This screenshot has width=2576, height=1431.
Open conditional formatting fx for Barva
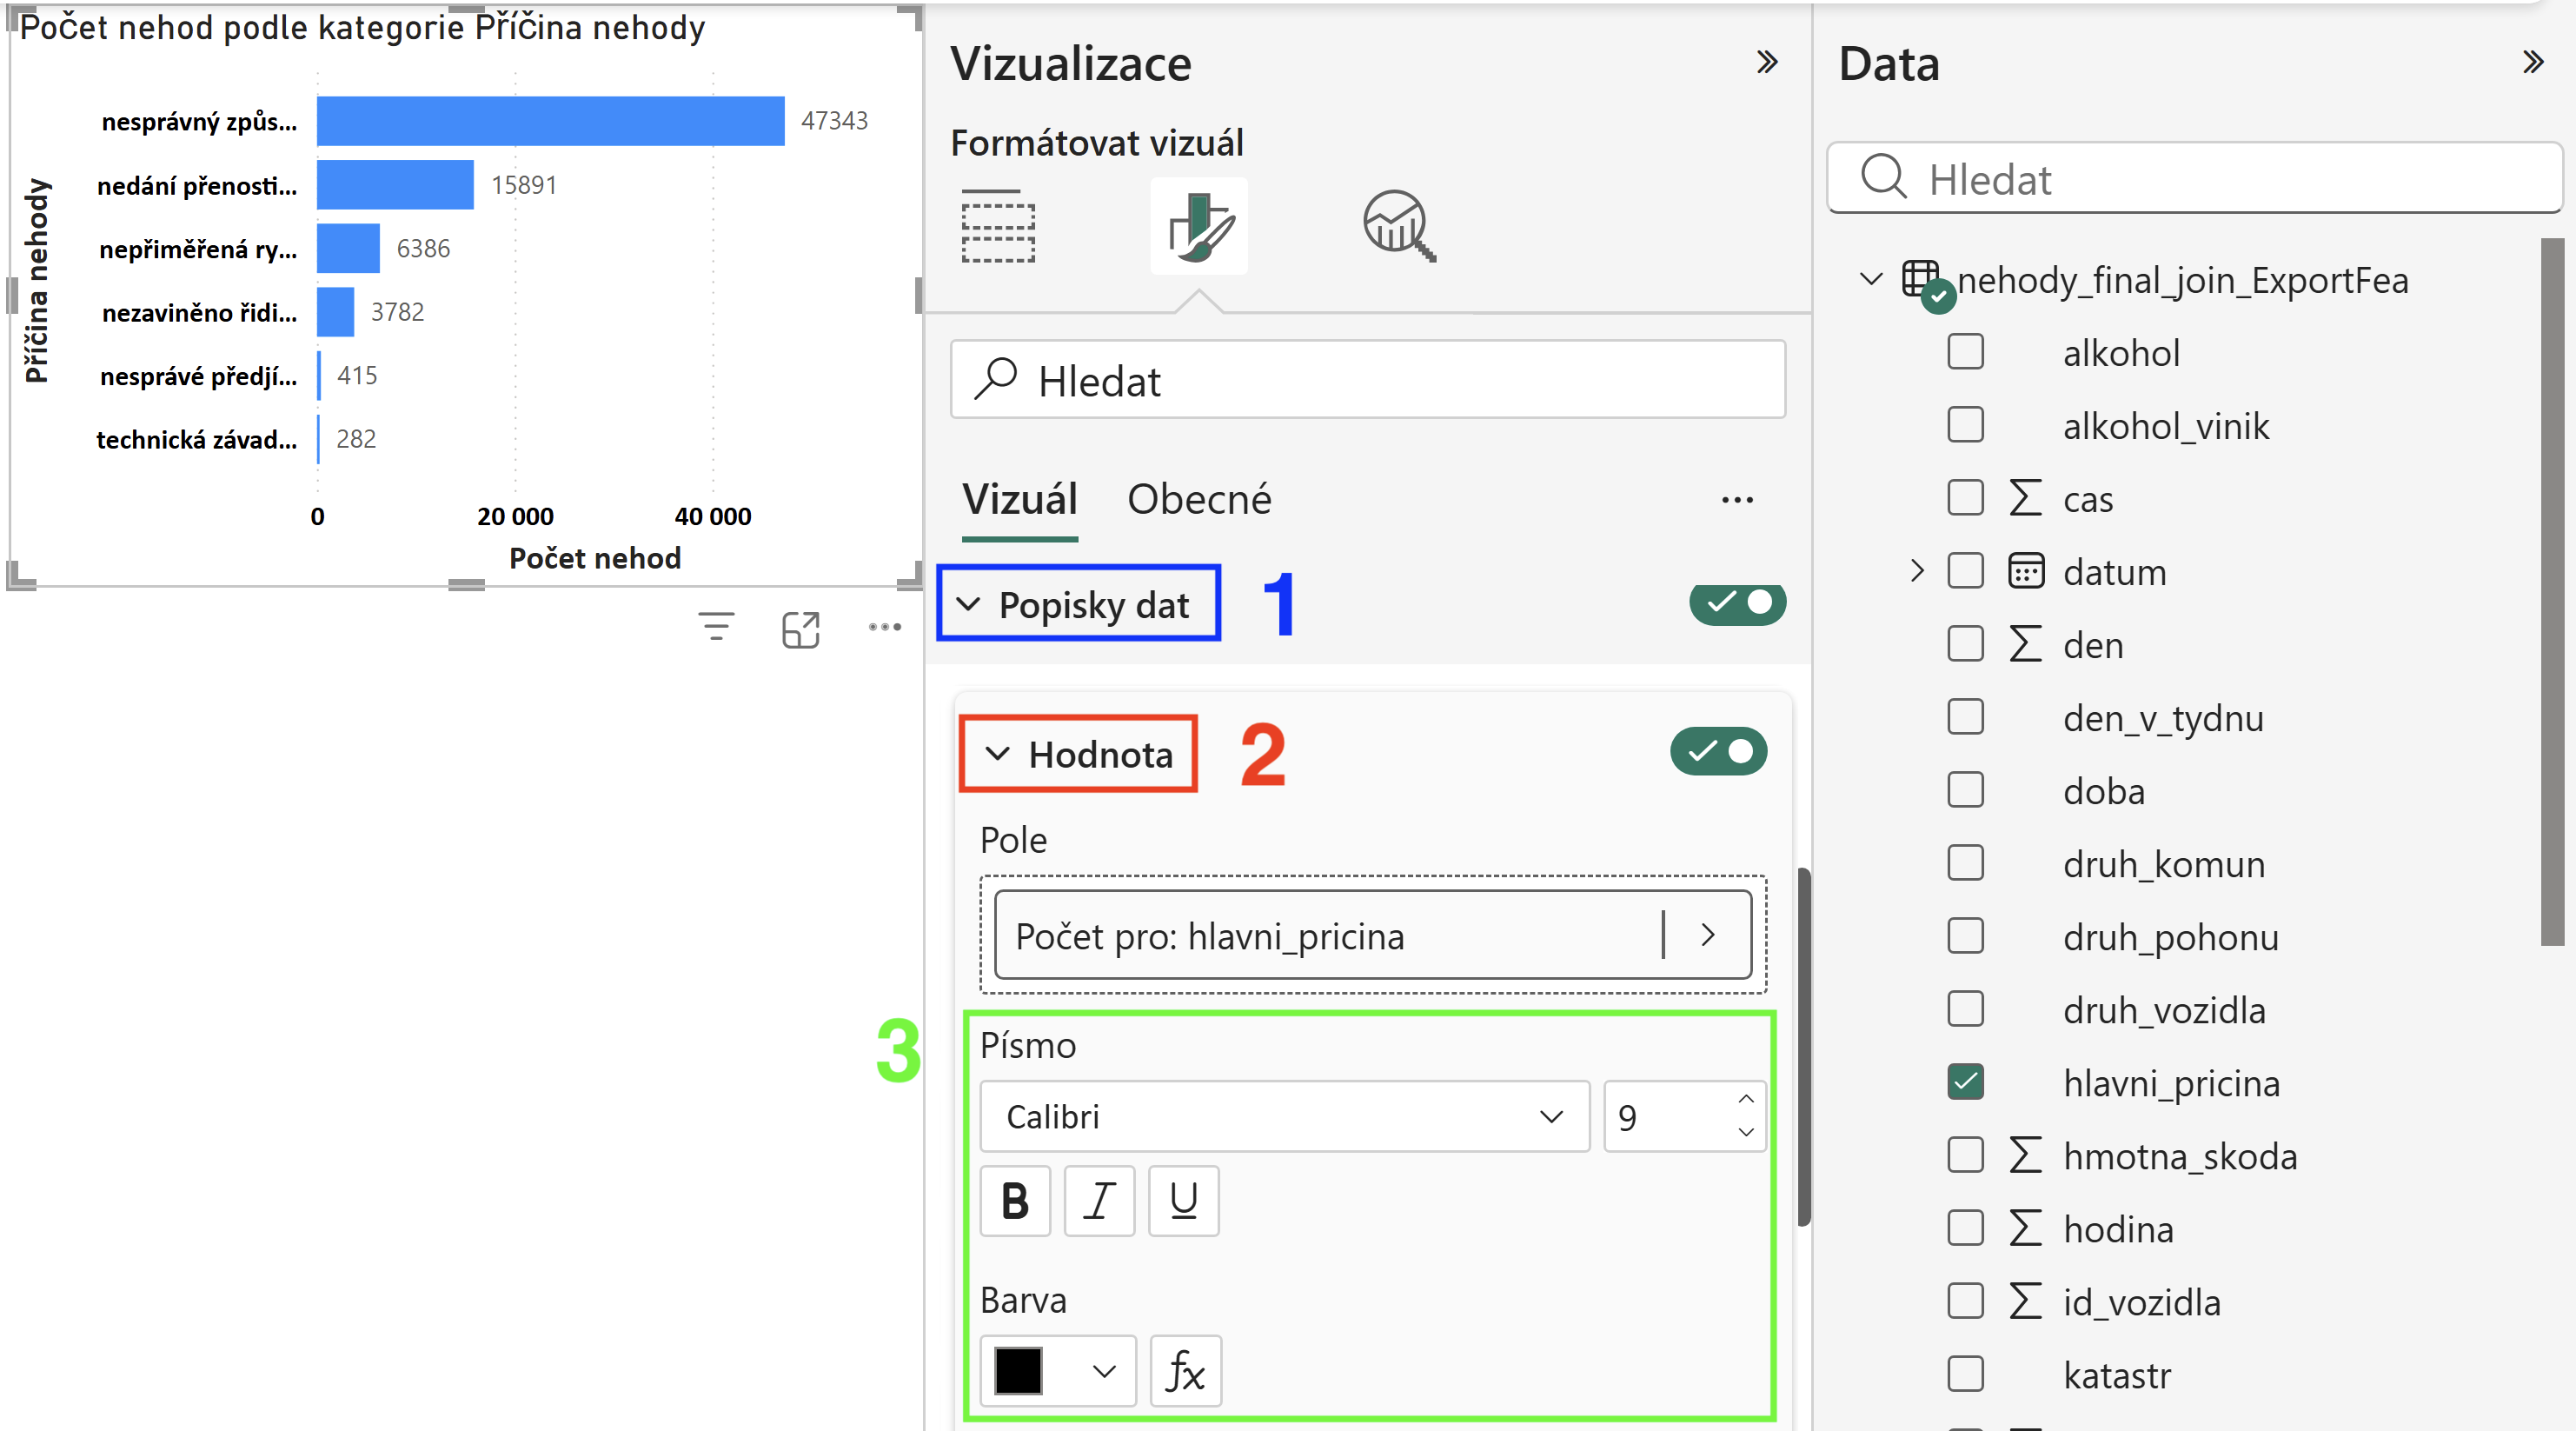tap(1185, 1371)
